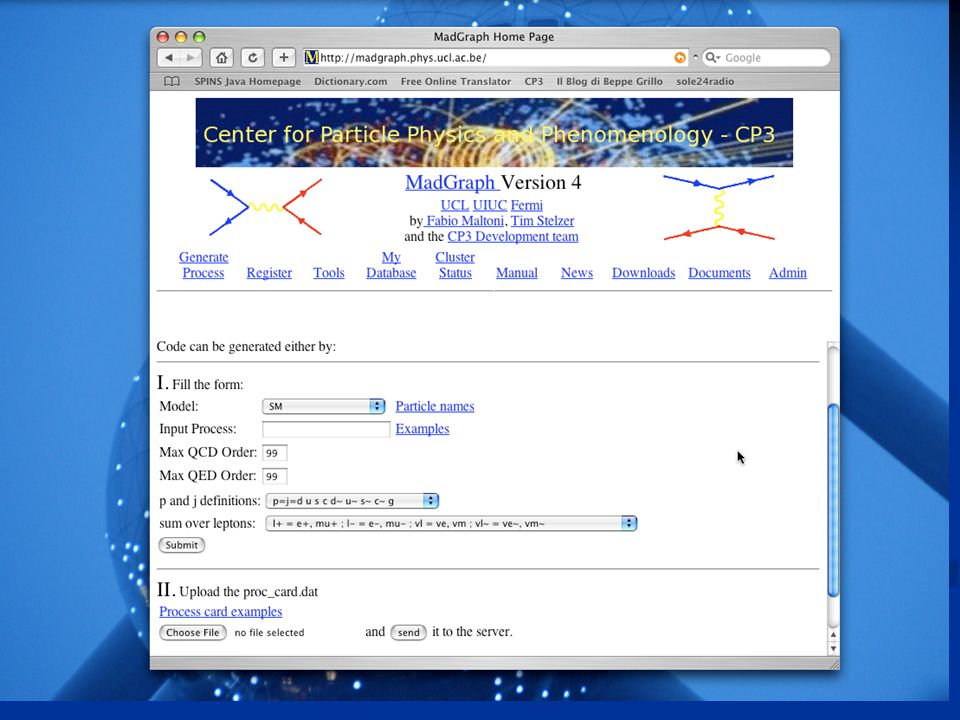Open the bookmarks book icon
This screenshot has height=720, width=960.
click(172, 81)
